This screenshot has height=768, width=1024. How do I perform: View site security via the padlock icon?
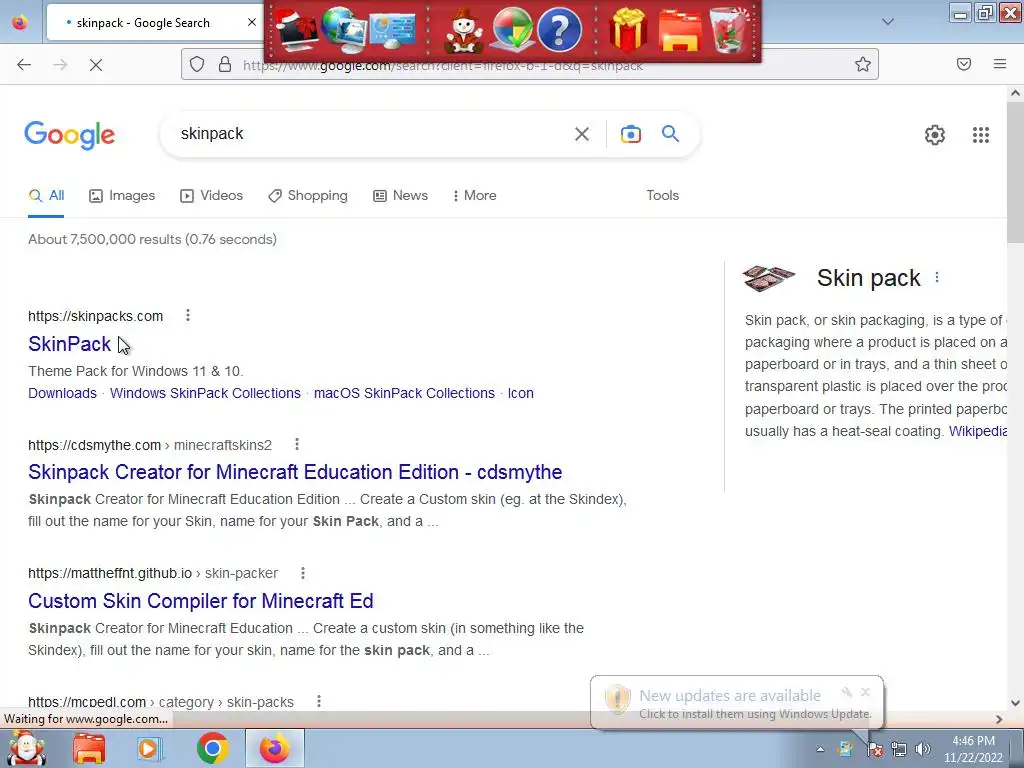point(225,64)
